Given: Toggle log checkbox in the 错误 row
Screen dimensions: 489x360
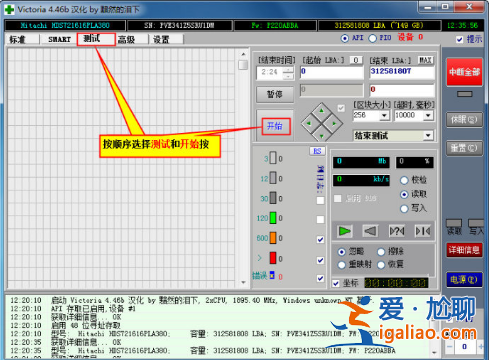Looking at the screenshot, I should (x=320, y=278).
